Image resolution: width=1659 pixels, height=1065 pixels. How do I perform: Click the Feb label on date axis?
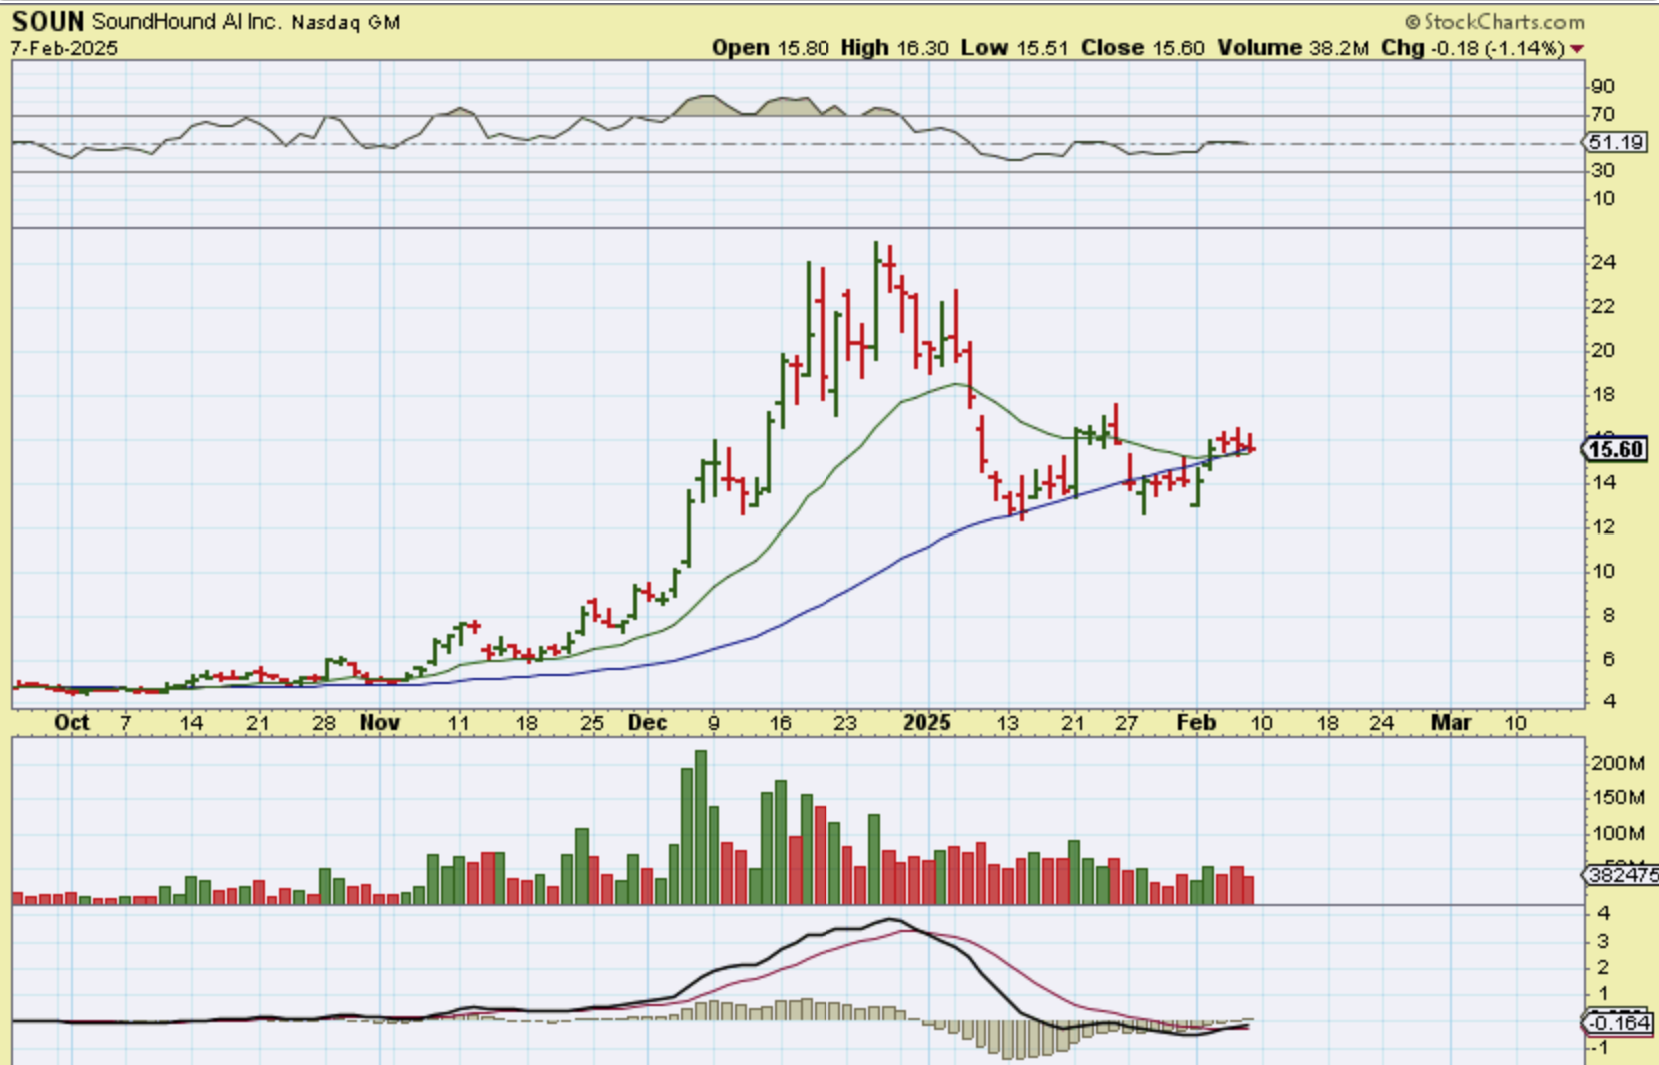[1196, 722]
